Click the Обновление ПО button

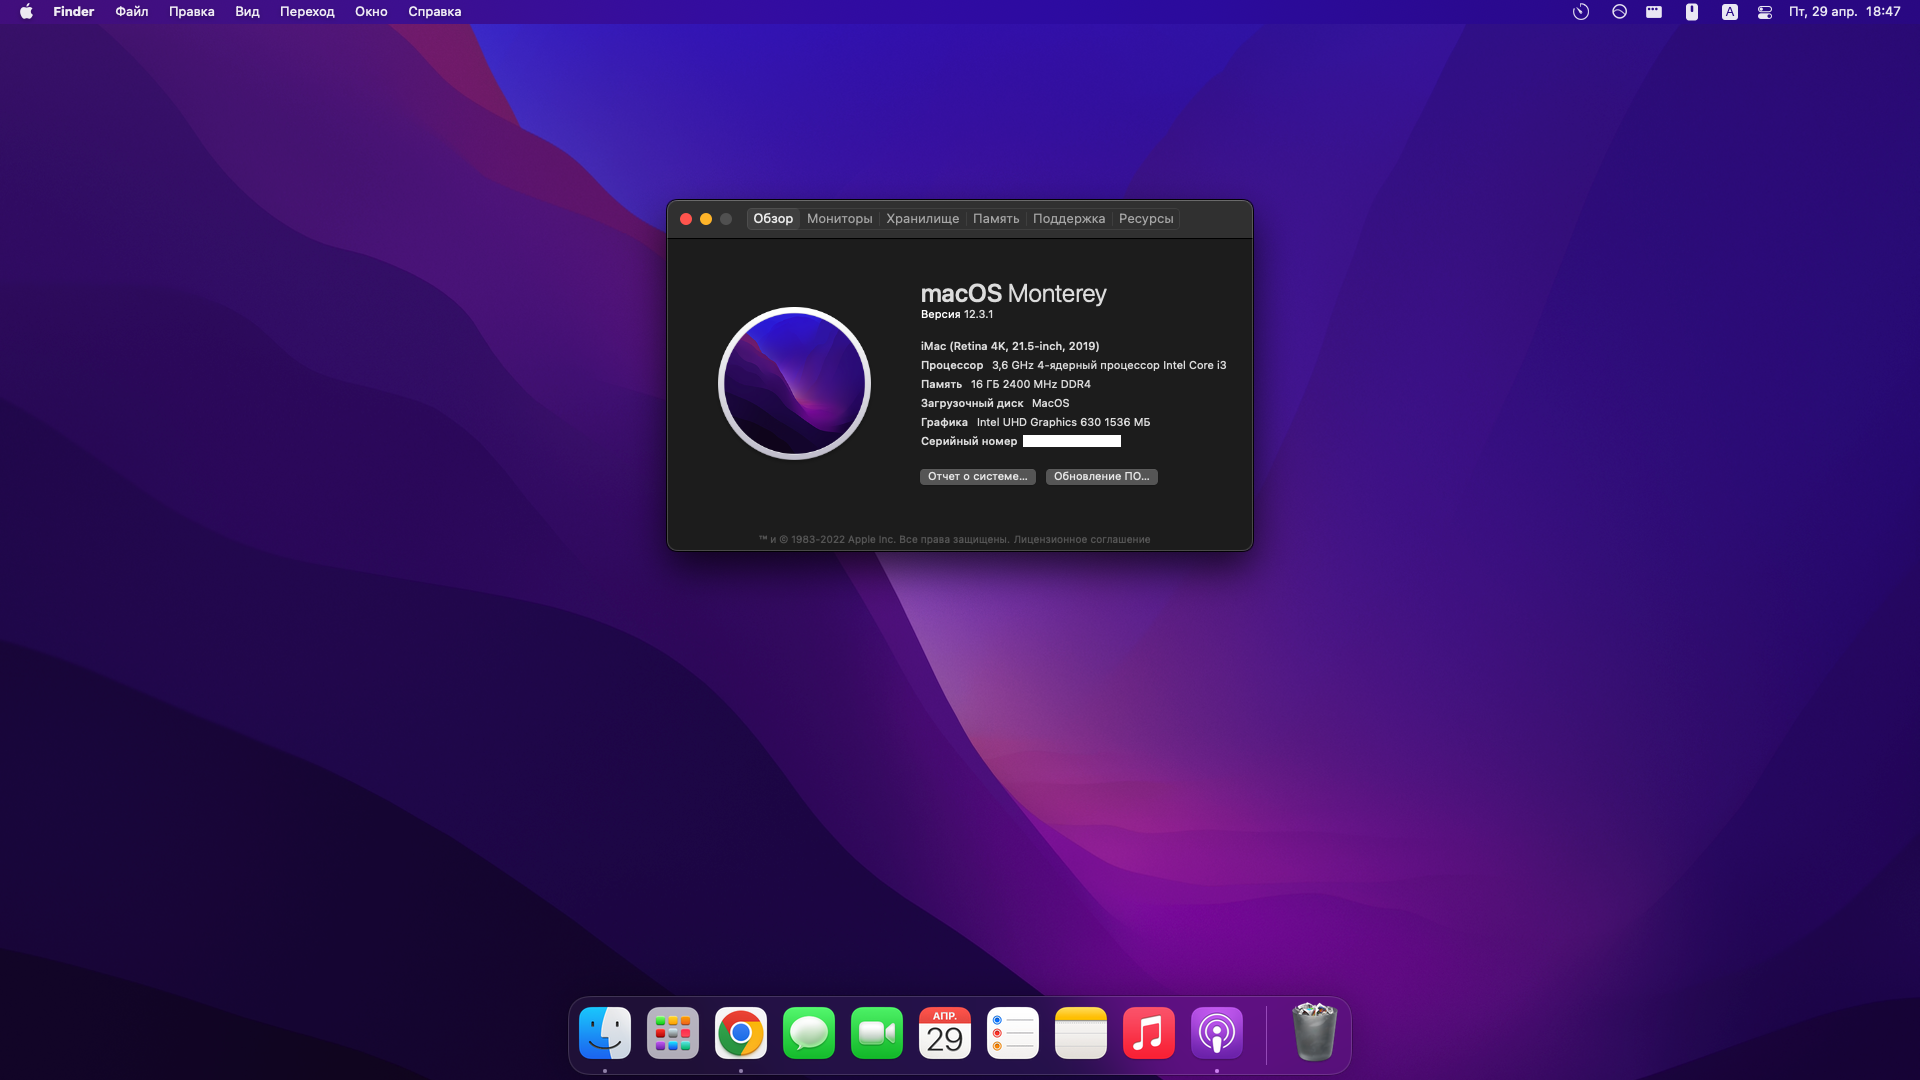[x=1102, y=477]
